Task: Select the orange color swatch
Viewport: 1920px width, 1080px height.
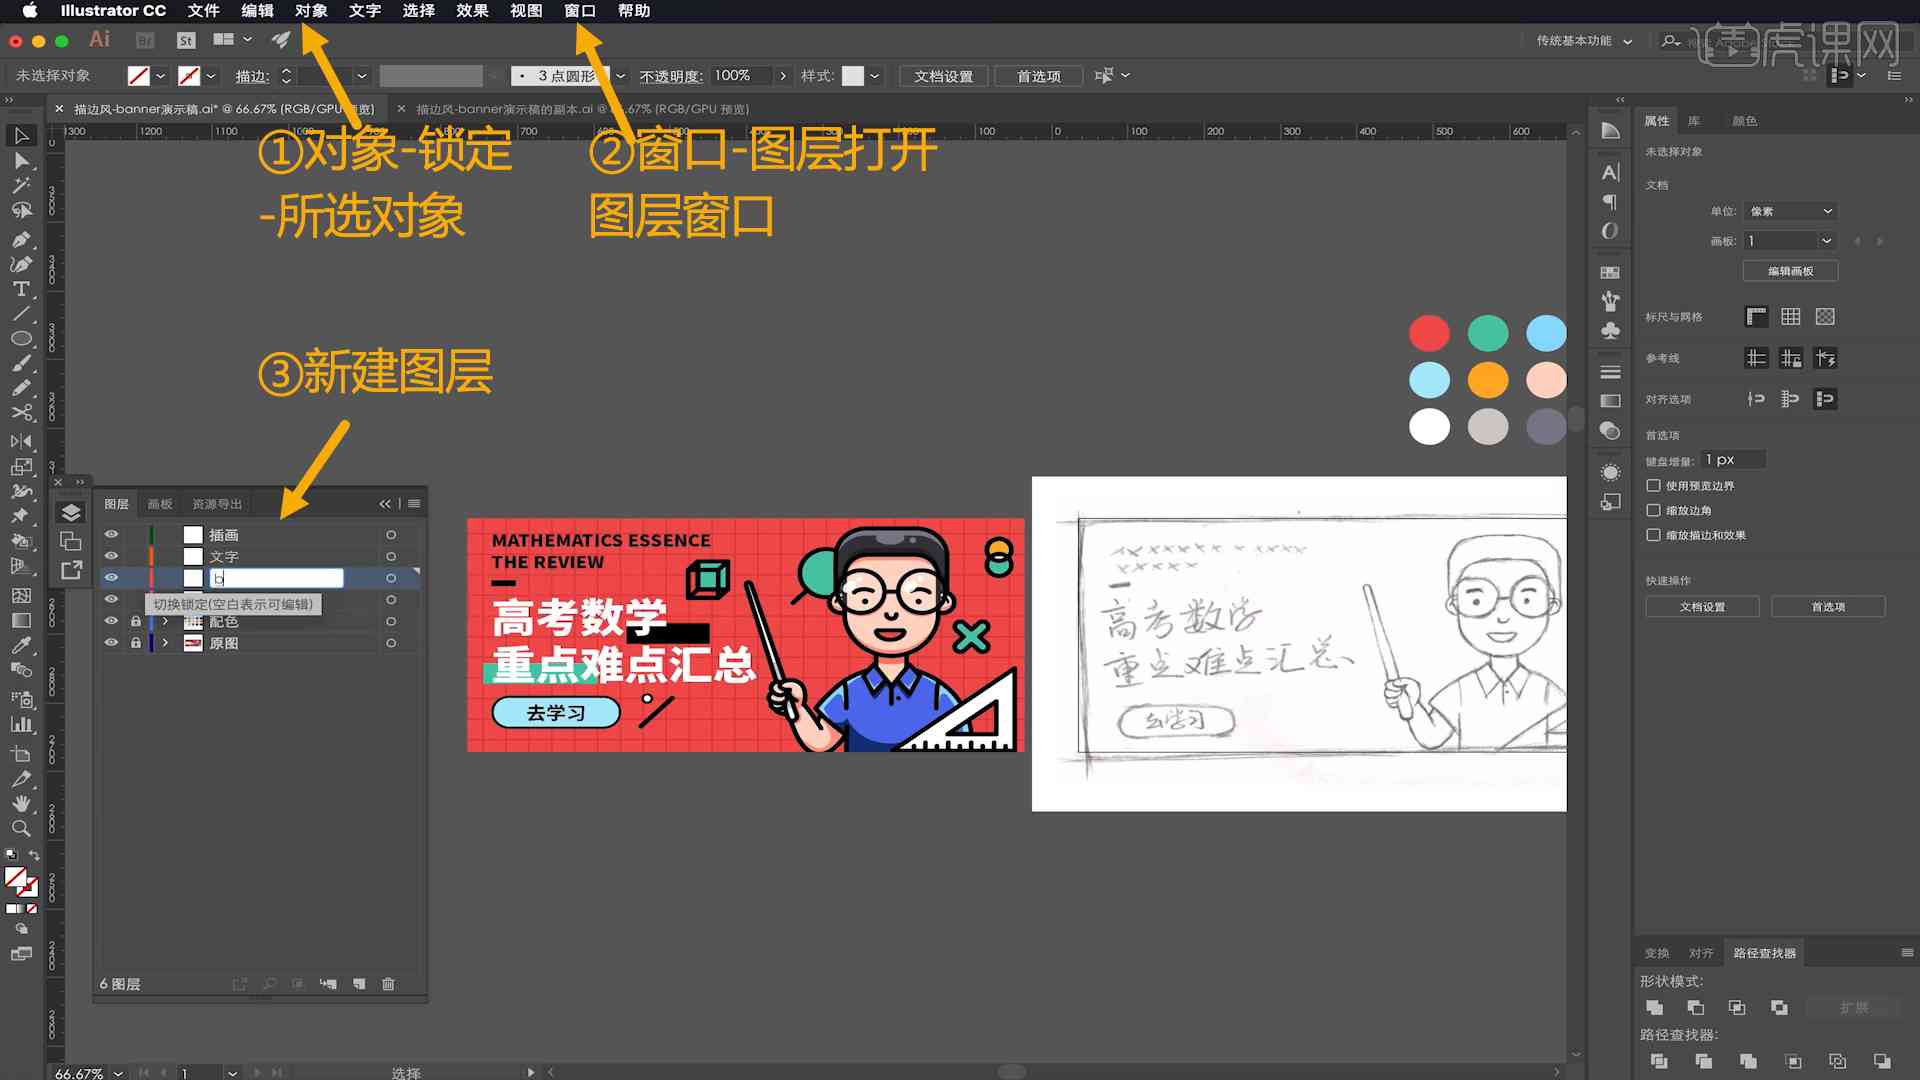Action: point(1485,380)
